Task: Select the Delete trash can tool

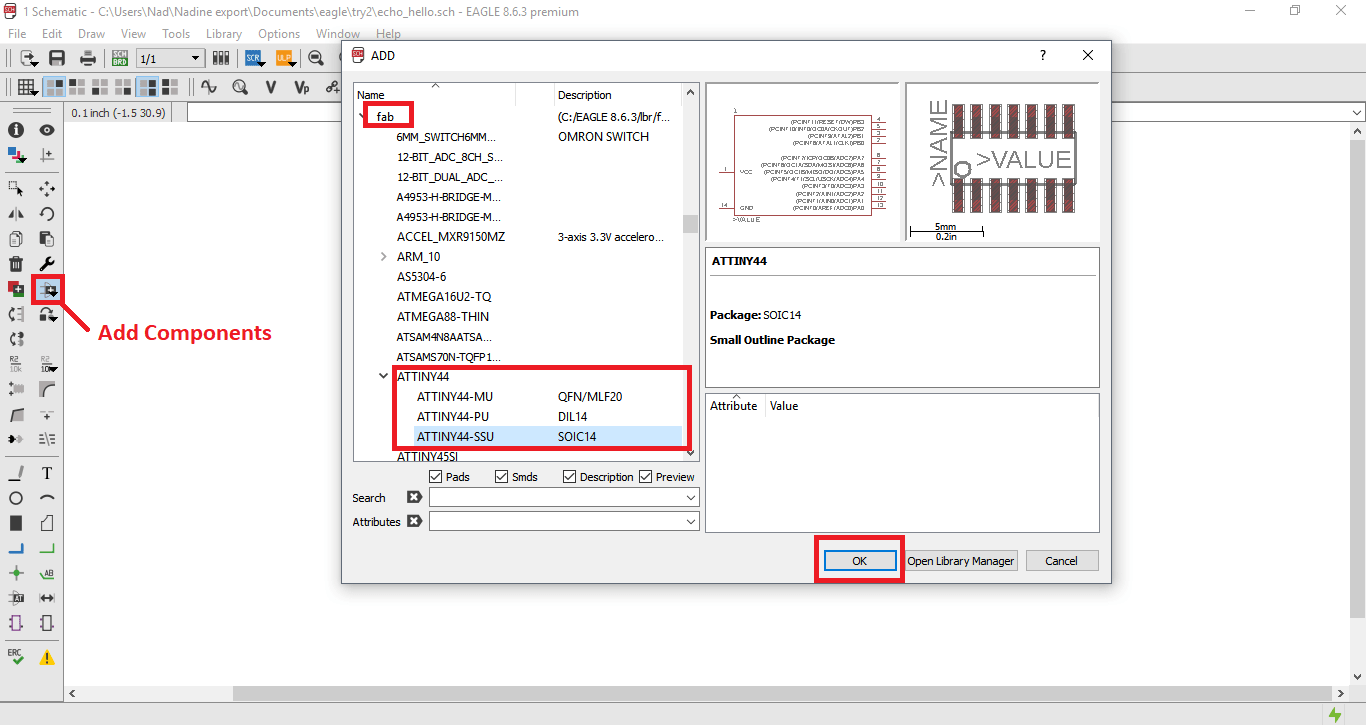Action: [x=16, y=264]
